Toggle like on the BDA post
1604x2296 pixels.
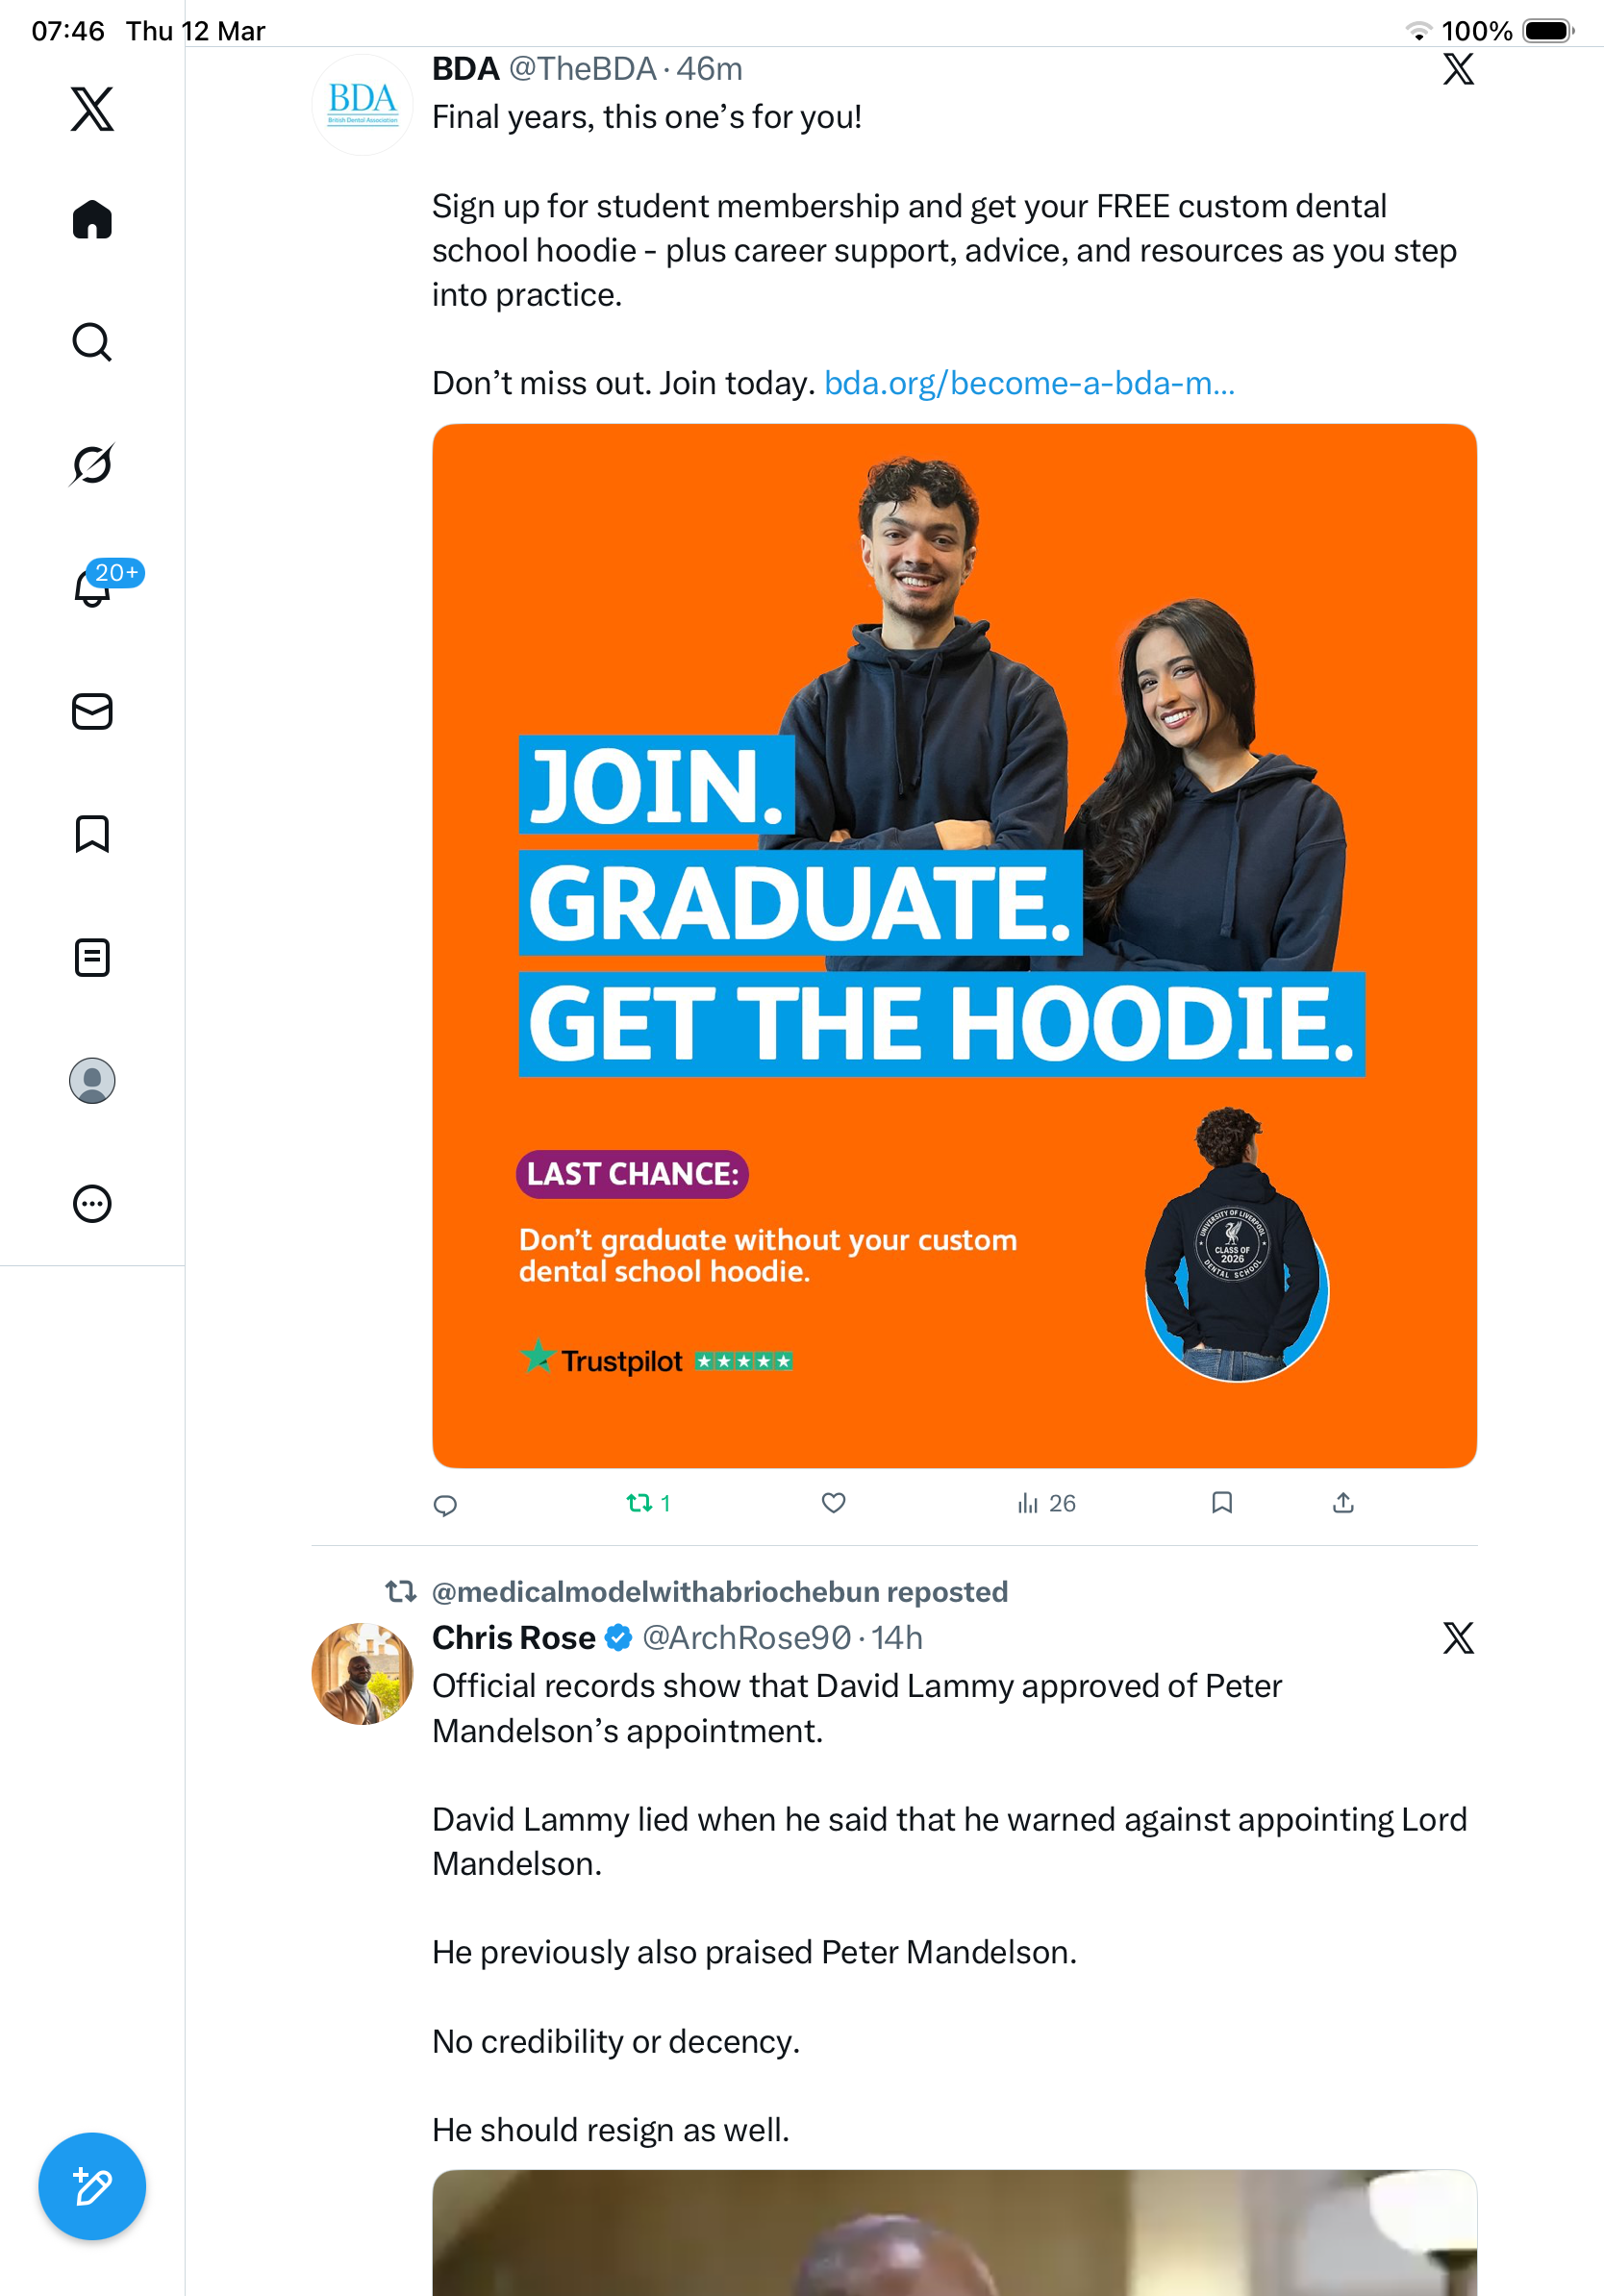point(834,1503)
